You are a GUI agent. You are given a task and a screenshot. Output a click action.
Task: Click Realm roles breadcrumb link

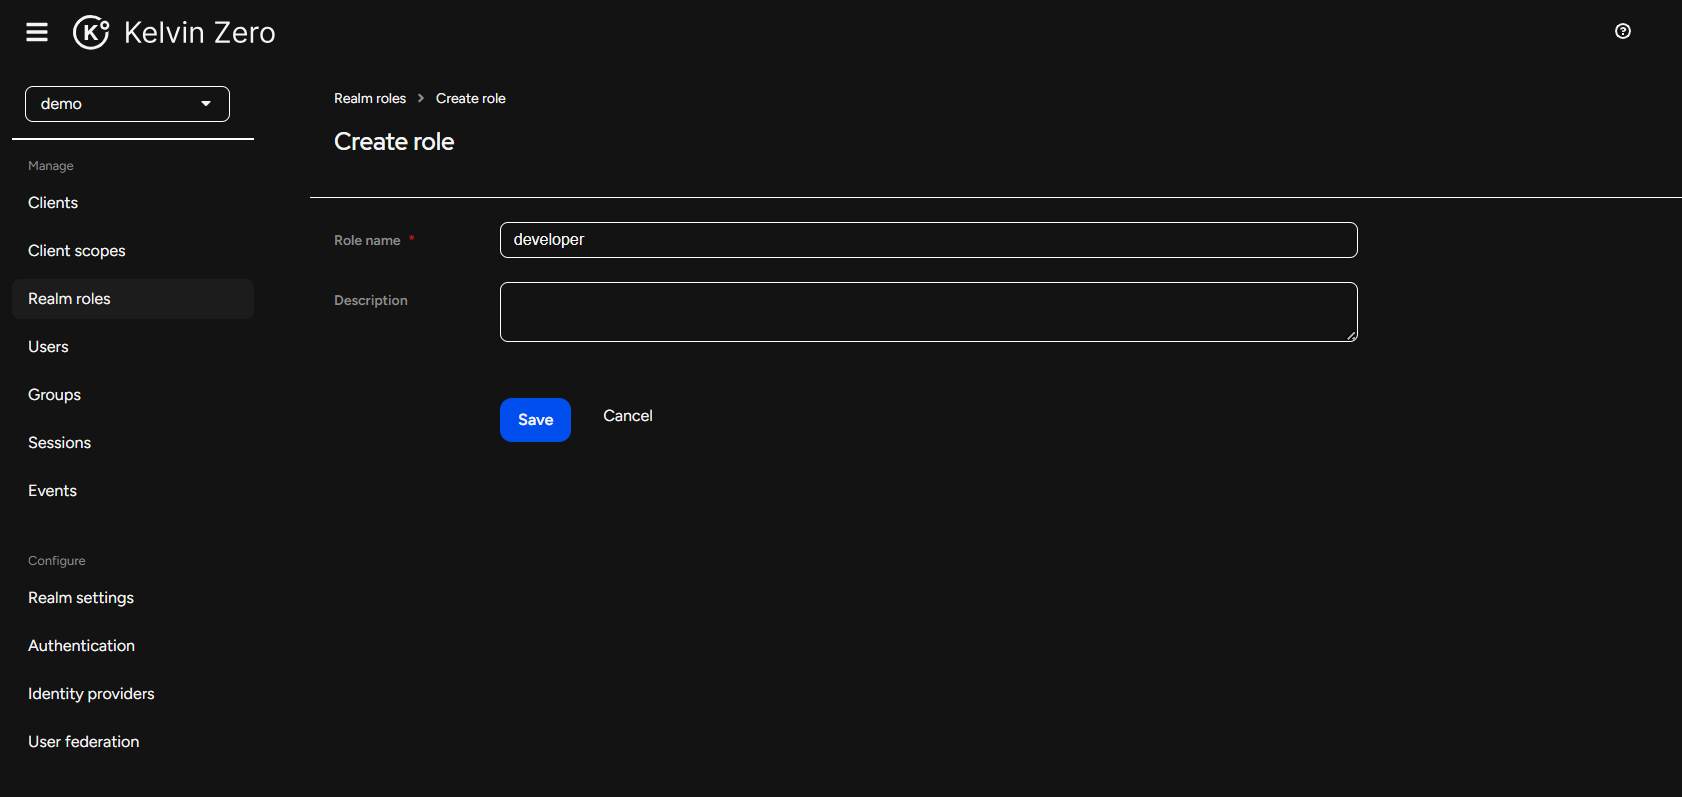(370, 98)
